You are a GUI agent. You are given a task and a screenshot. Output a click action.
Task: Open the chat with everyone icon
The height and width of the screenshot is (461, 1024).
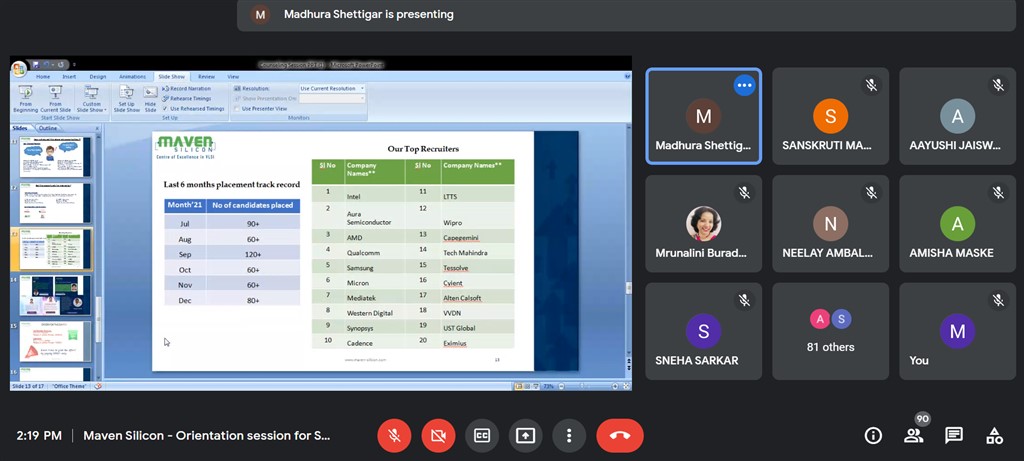tap(953, 436)
